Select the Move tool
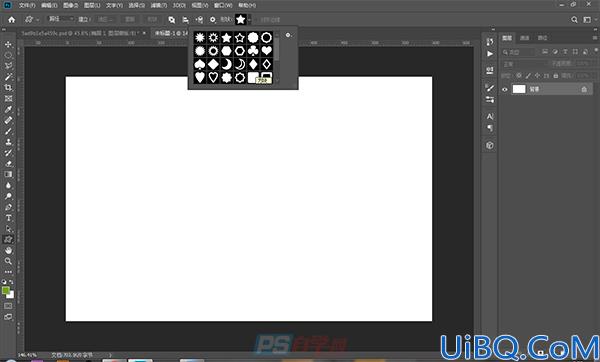 [8, 44]
